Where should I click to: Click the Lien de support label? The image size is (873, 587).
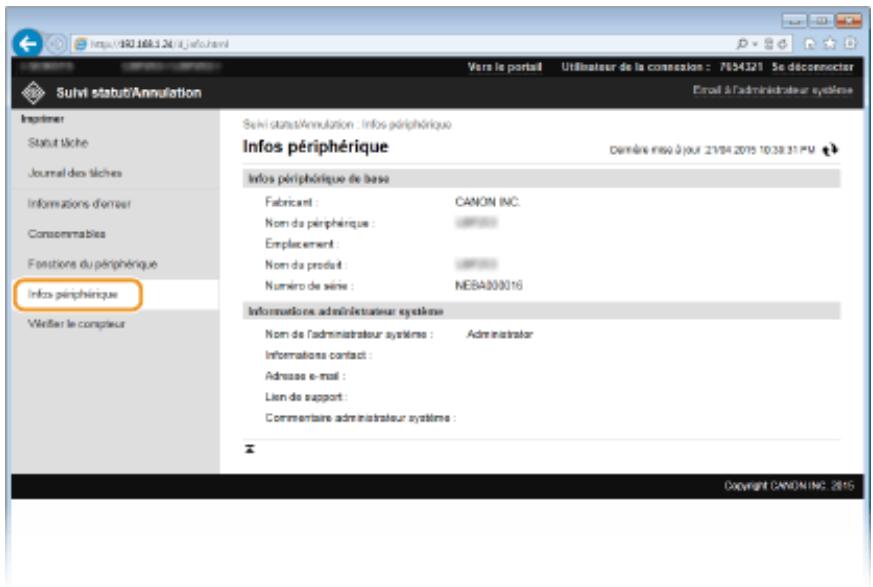click(x=306, y=397)
